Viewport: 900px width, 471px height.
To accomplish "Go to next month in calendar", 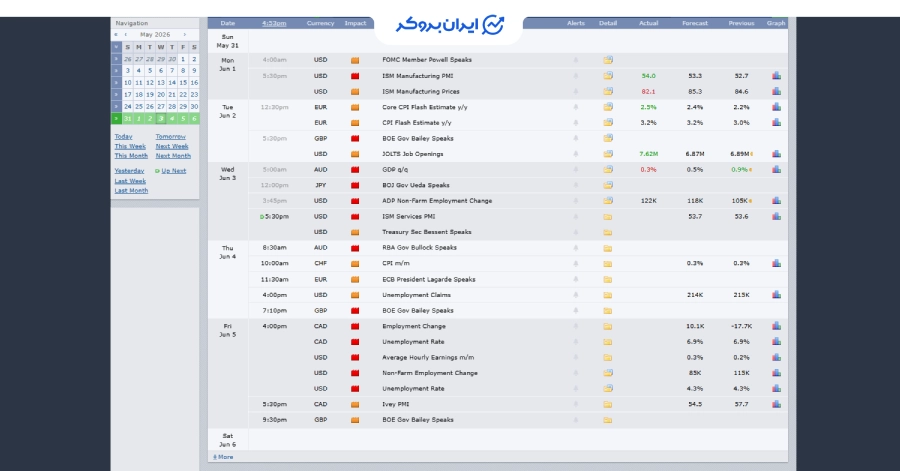I will (184, 34).
